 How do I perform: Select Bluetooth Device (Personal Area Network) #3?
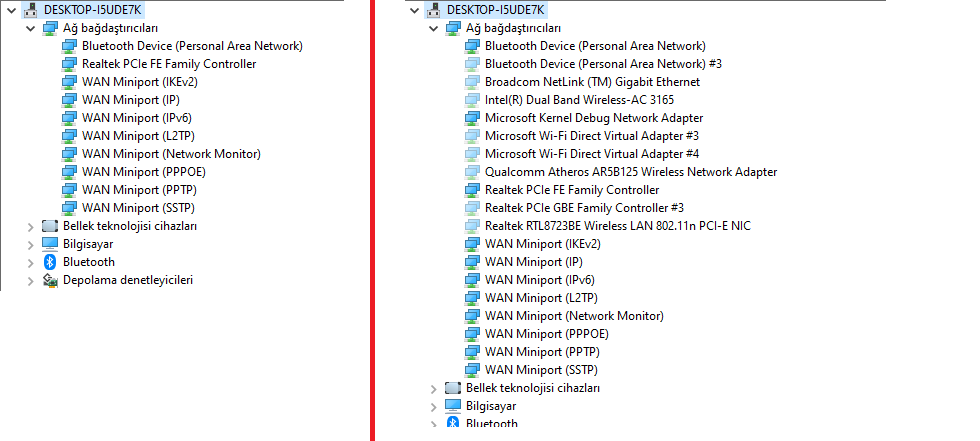point(603,64)
